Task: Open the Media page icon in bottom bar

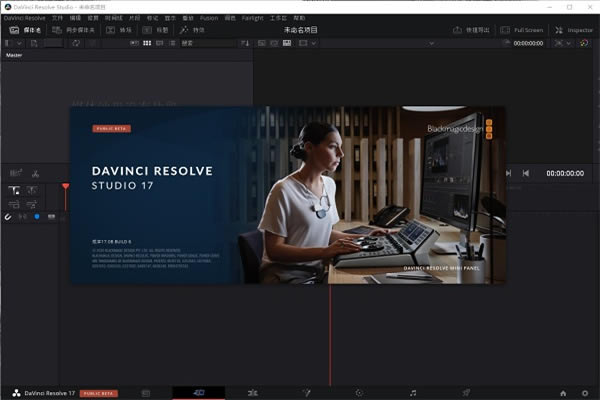Action: (146, 393)
